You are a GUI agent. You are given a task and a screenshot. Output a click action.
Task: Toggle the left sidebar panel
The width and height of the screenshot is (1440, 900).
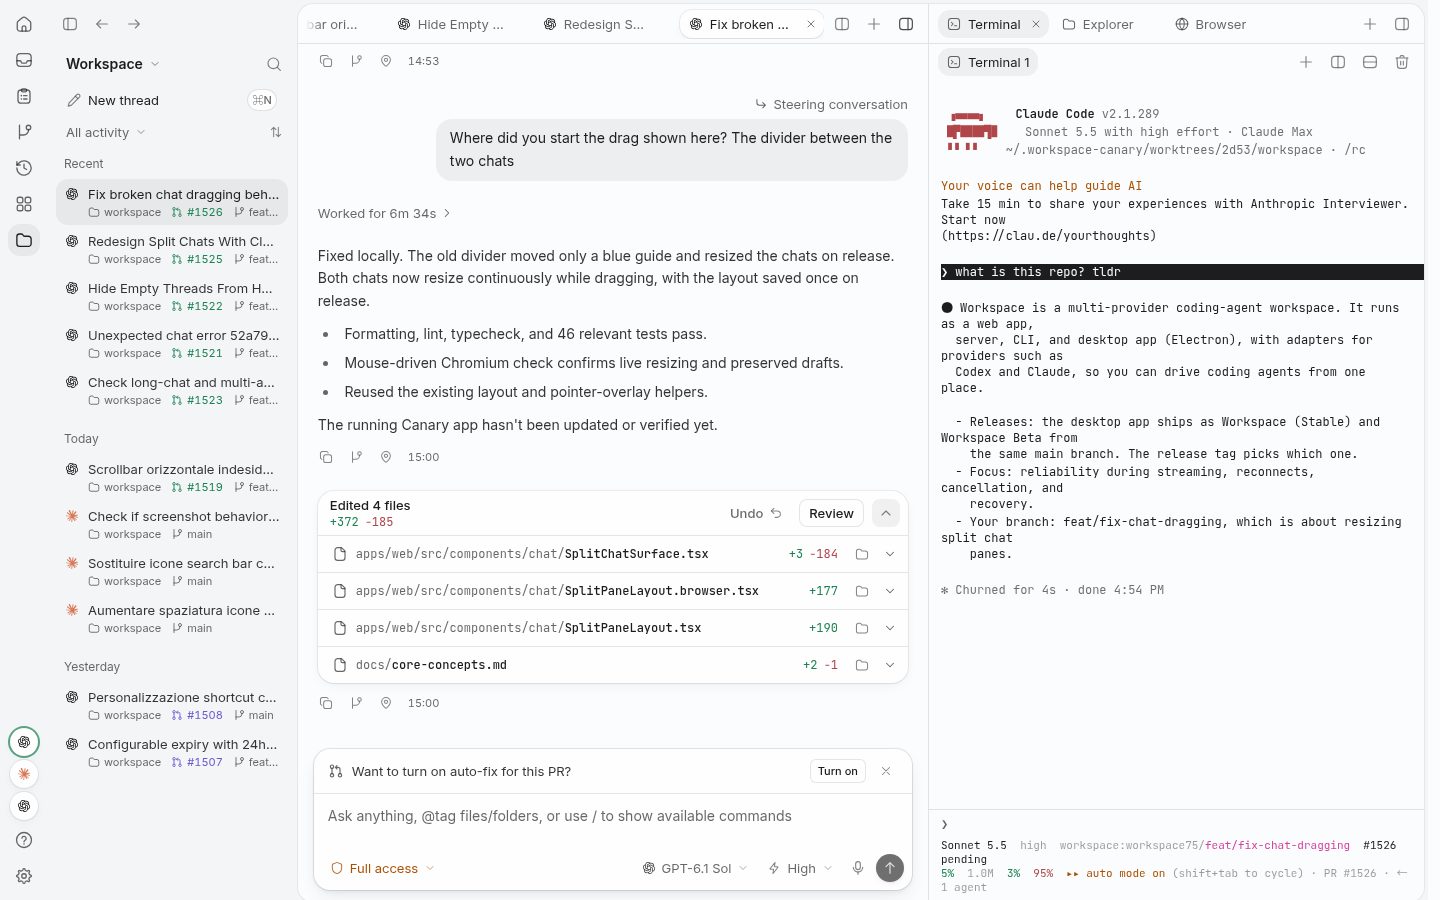(x=70, y=24)
